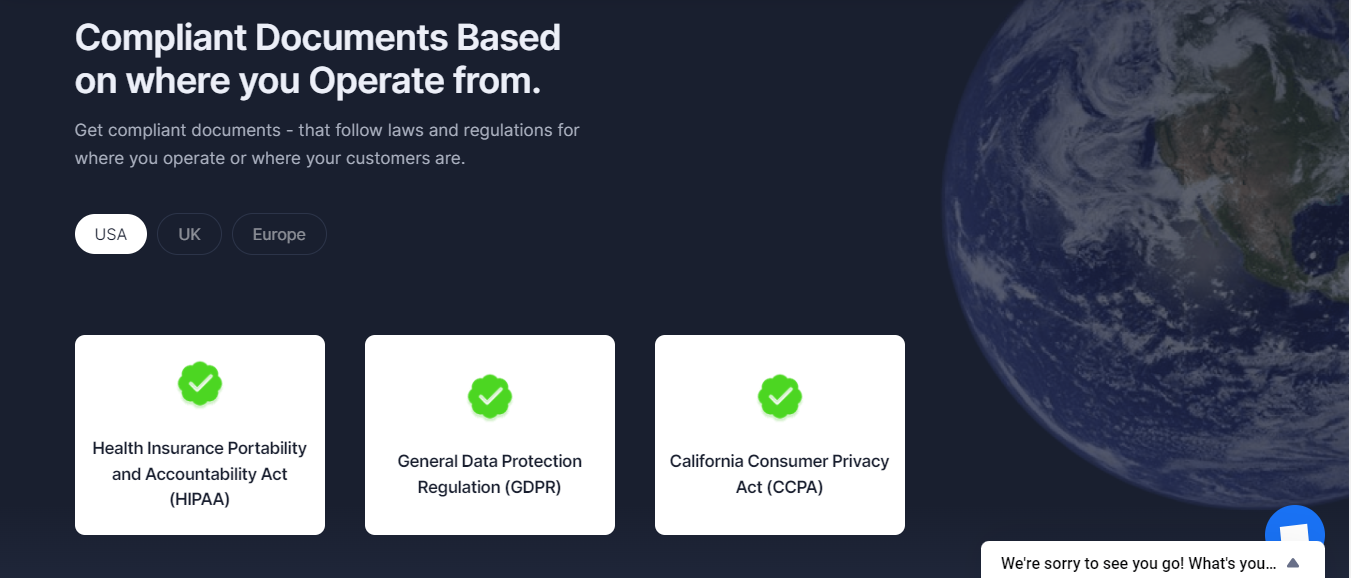The image size is (1351, 578).
Task: Click the "We're sorry to see you go!" message
Action: [1138, 563]
